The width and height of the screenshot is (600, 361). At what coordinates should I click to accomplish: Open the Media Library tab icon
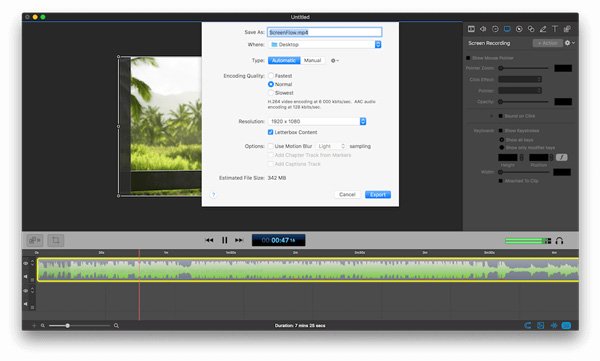click(x=567, y=29)
